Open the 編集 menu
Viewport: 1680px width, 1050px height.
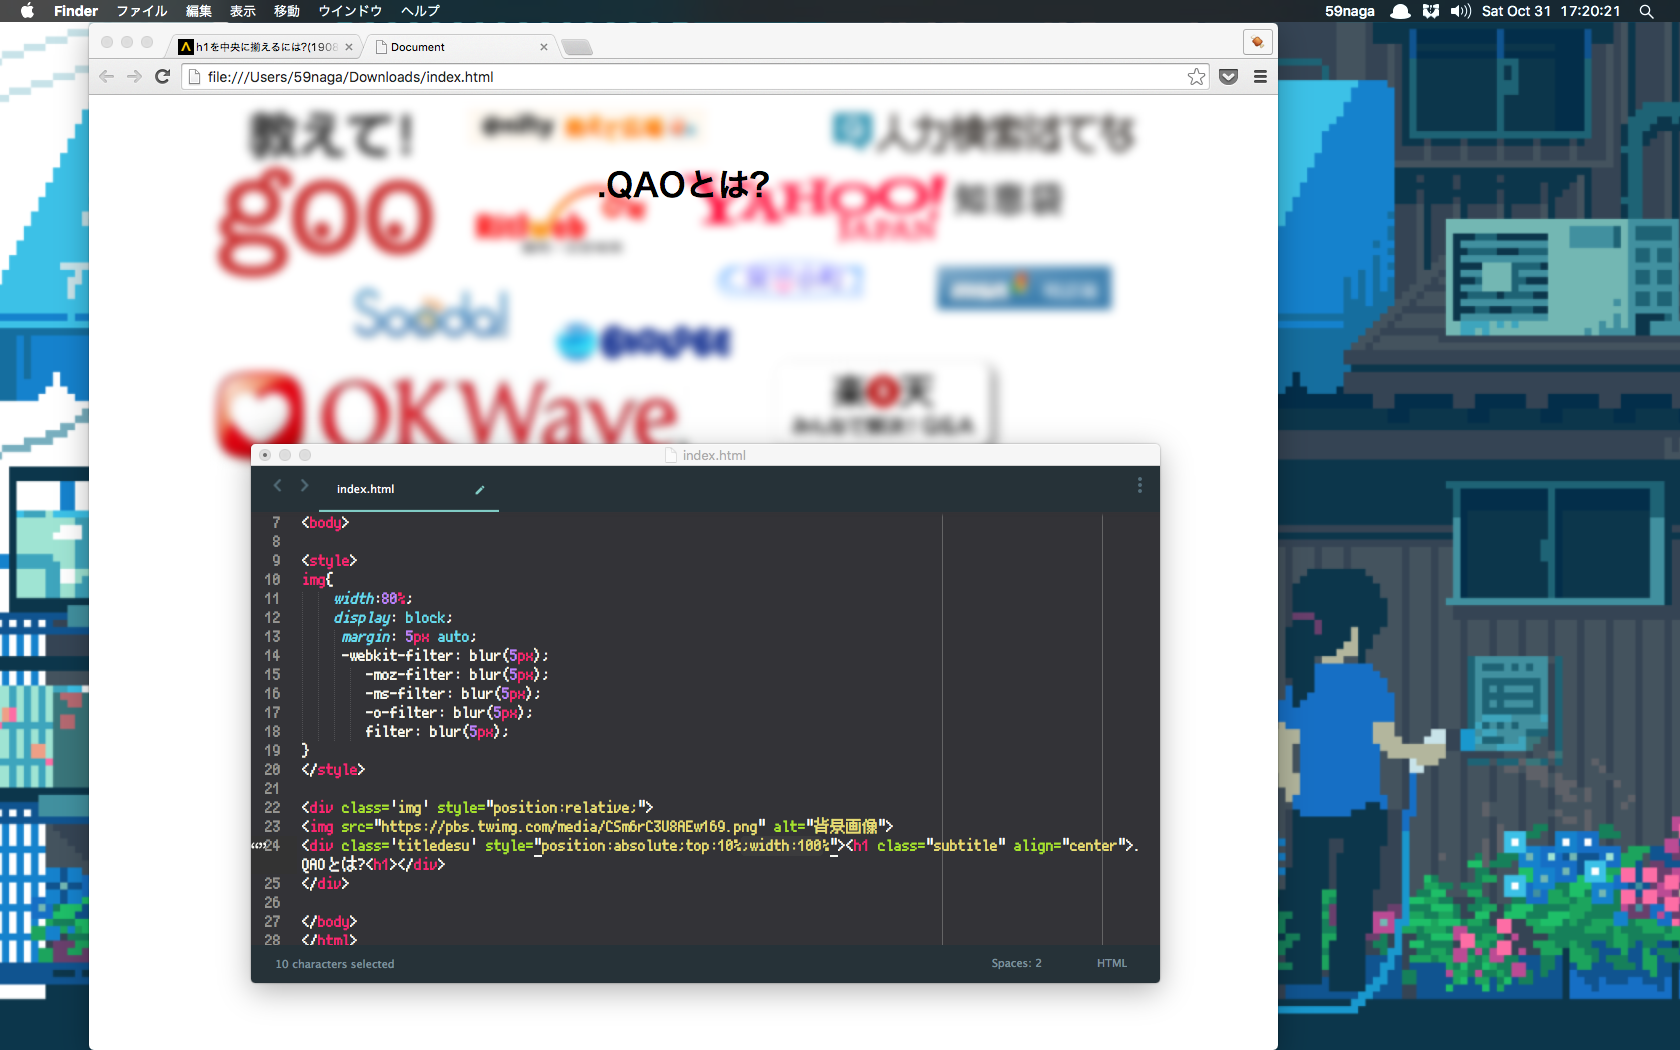coord(199,11)
